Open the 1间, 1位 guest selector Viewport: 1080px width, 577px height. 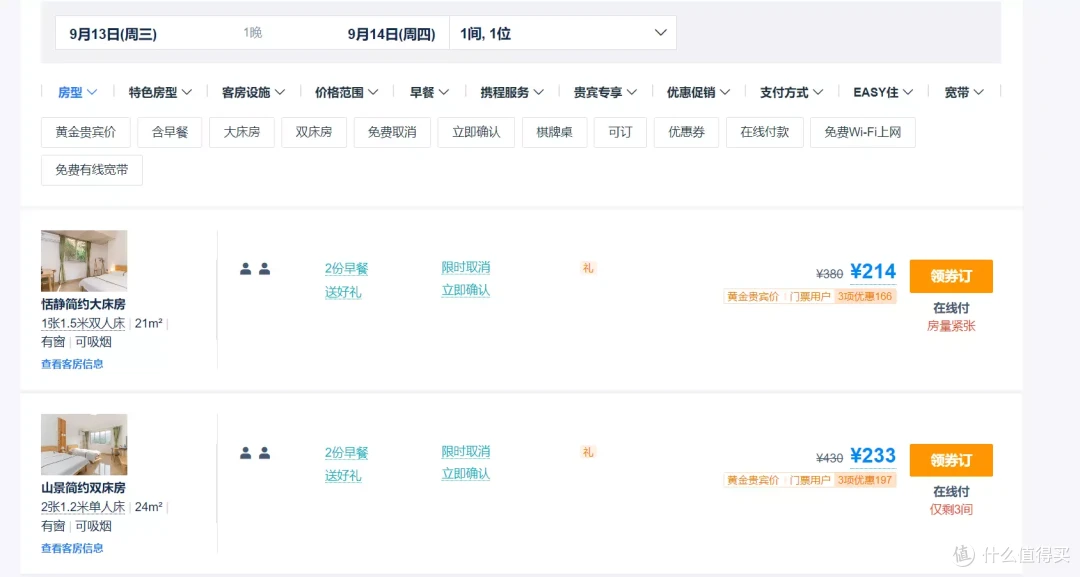point(563,33)
